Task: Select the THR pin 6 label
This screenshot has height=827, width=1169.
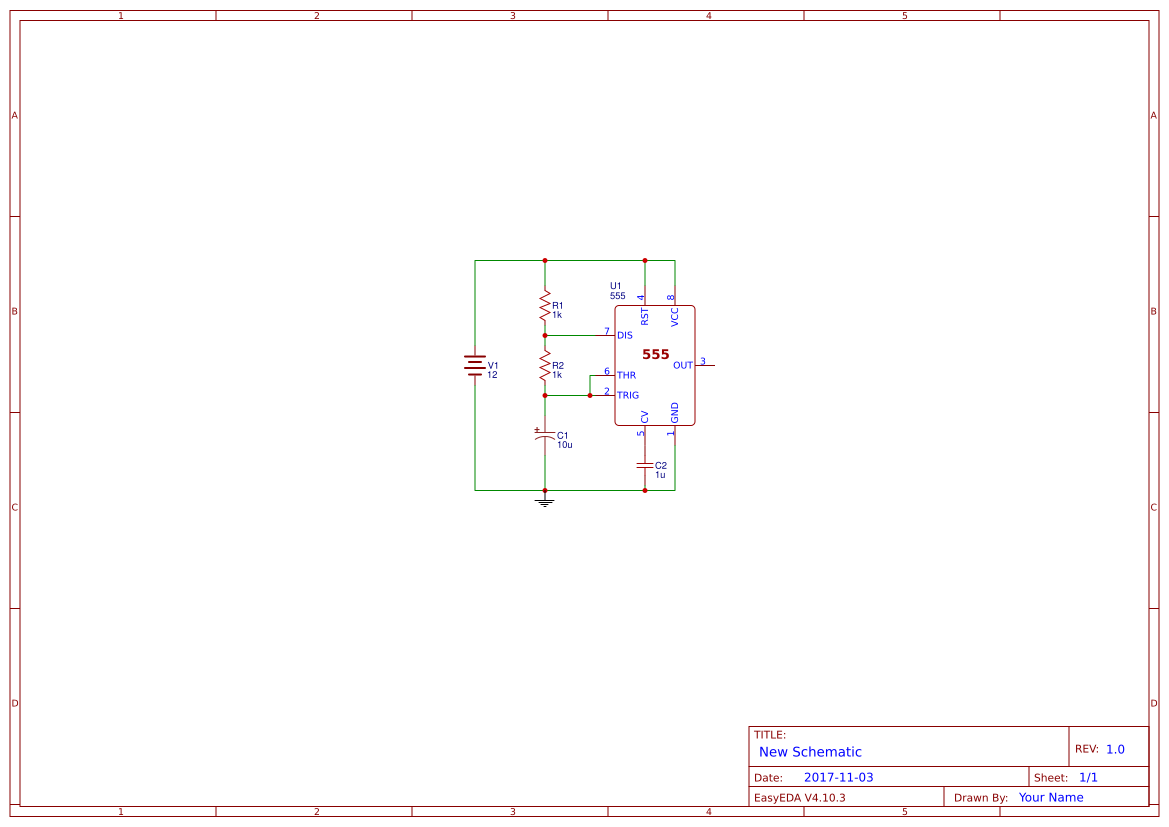Action: pyautogui.click(x=627, y=376)
